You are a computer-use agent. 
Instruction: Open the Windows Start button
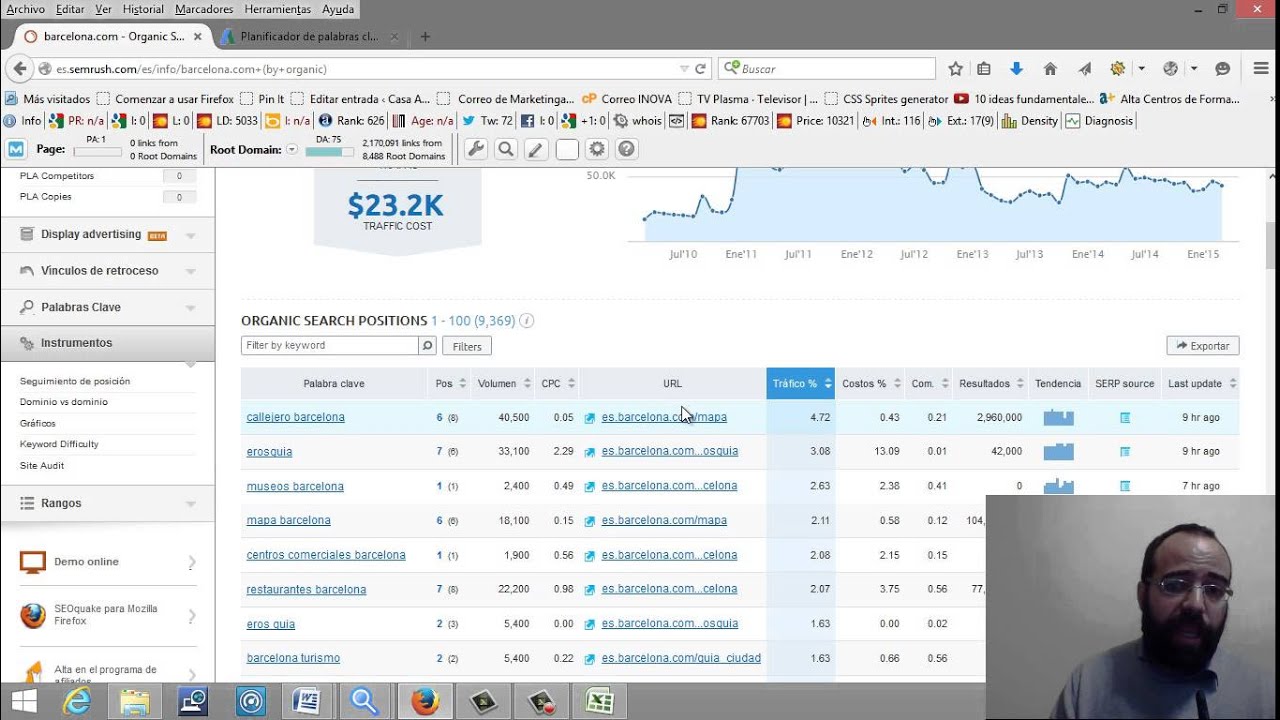click(22, 701)
